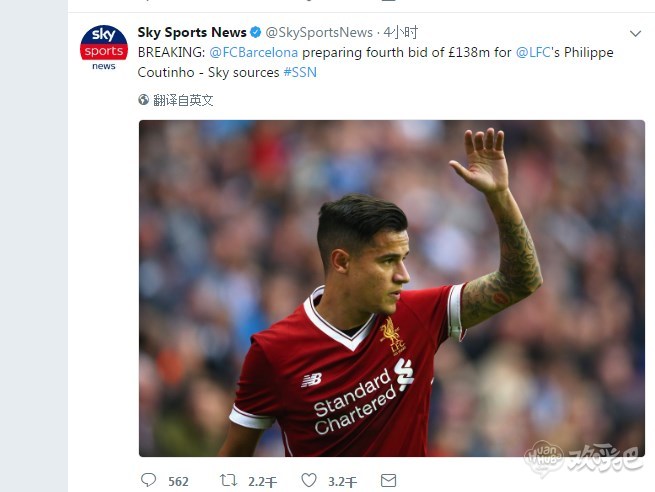Open the @LFC mention link
Viewport: 655px width, 492px height.
(533, 53)
